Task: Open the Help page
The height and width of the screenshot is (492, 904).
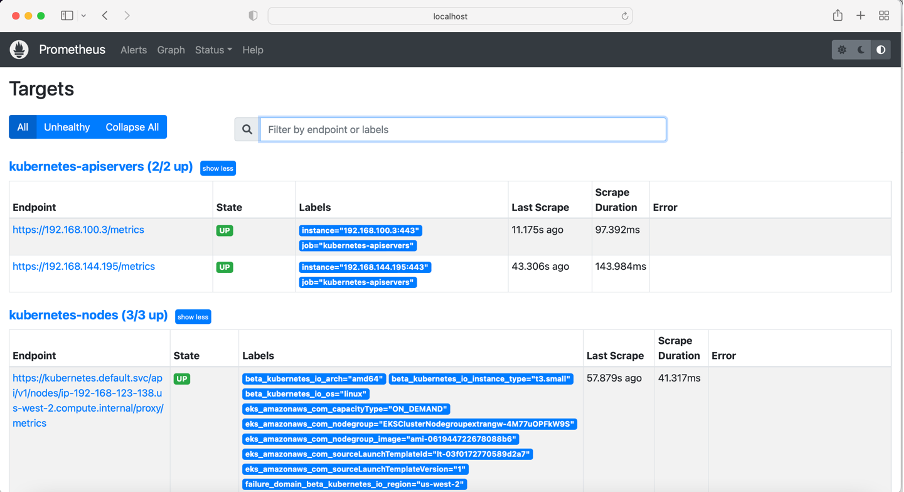Action: pyautogui.click(x=253, y=50)
